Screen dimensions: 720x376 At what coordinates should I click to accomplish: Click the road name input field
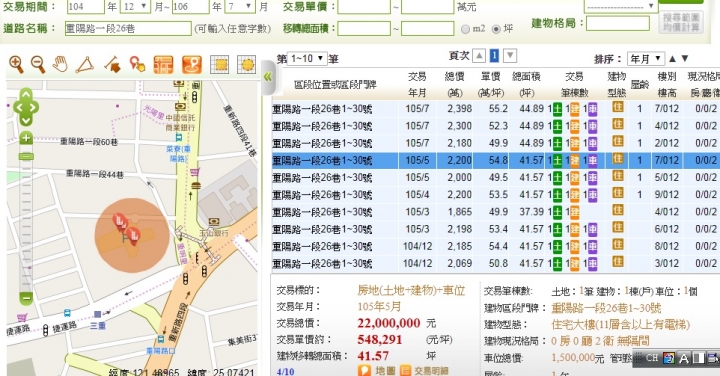pos(128,28)
